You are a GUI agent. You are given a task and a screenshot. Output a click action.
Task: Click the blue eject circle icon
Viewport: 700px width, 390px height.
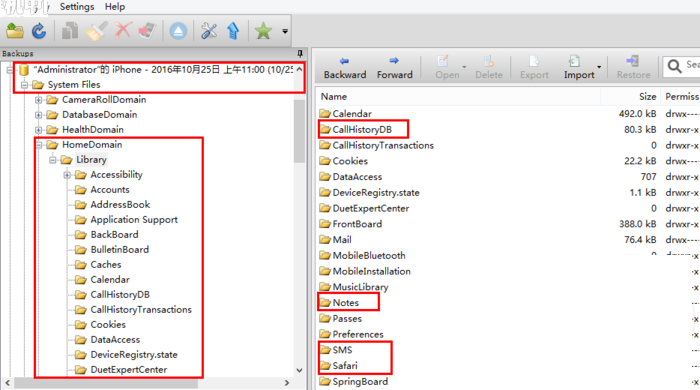click(178, 31)
